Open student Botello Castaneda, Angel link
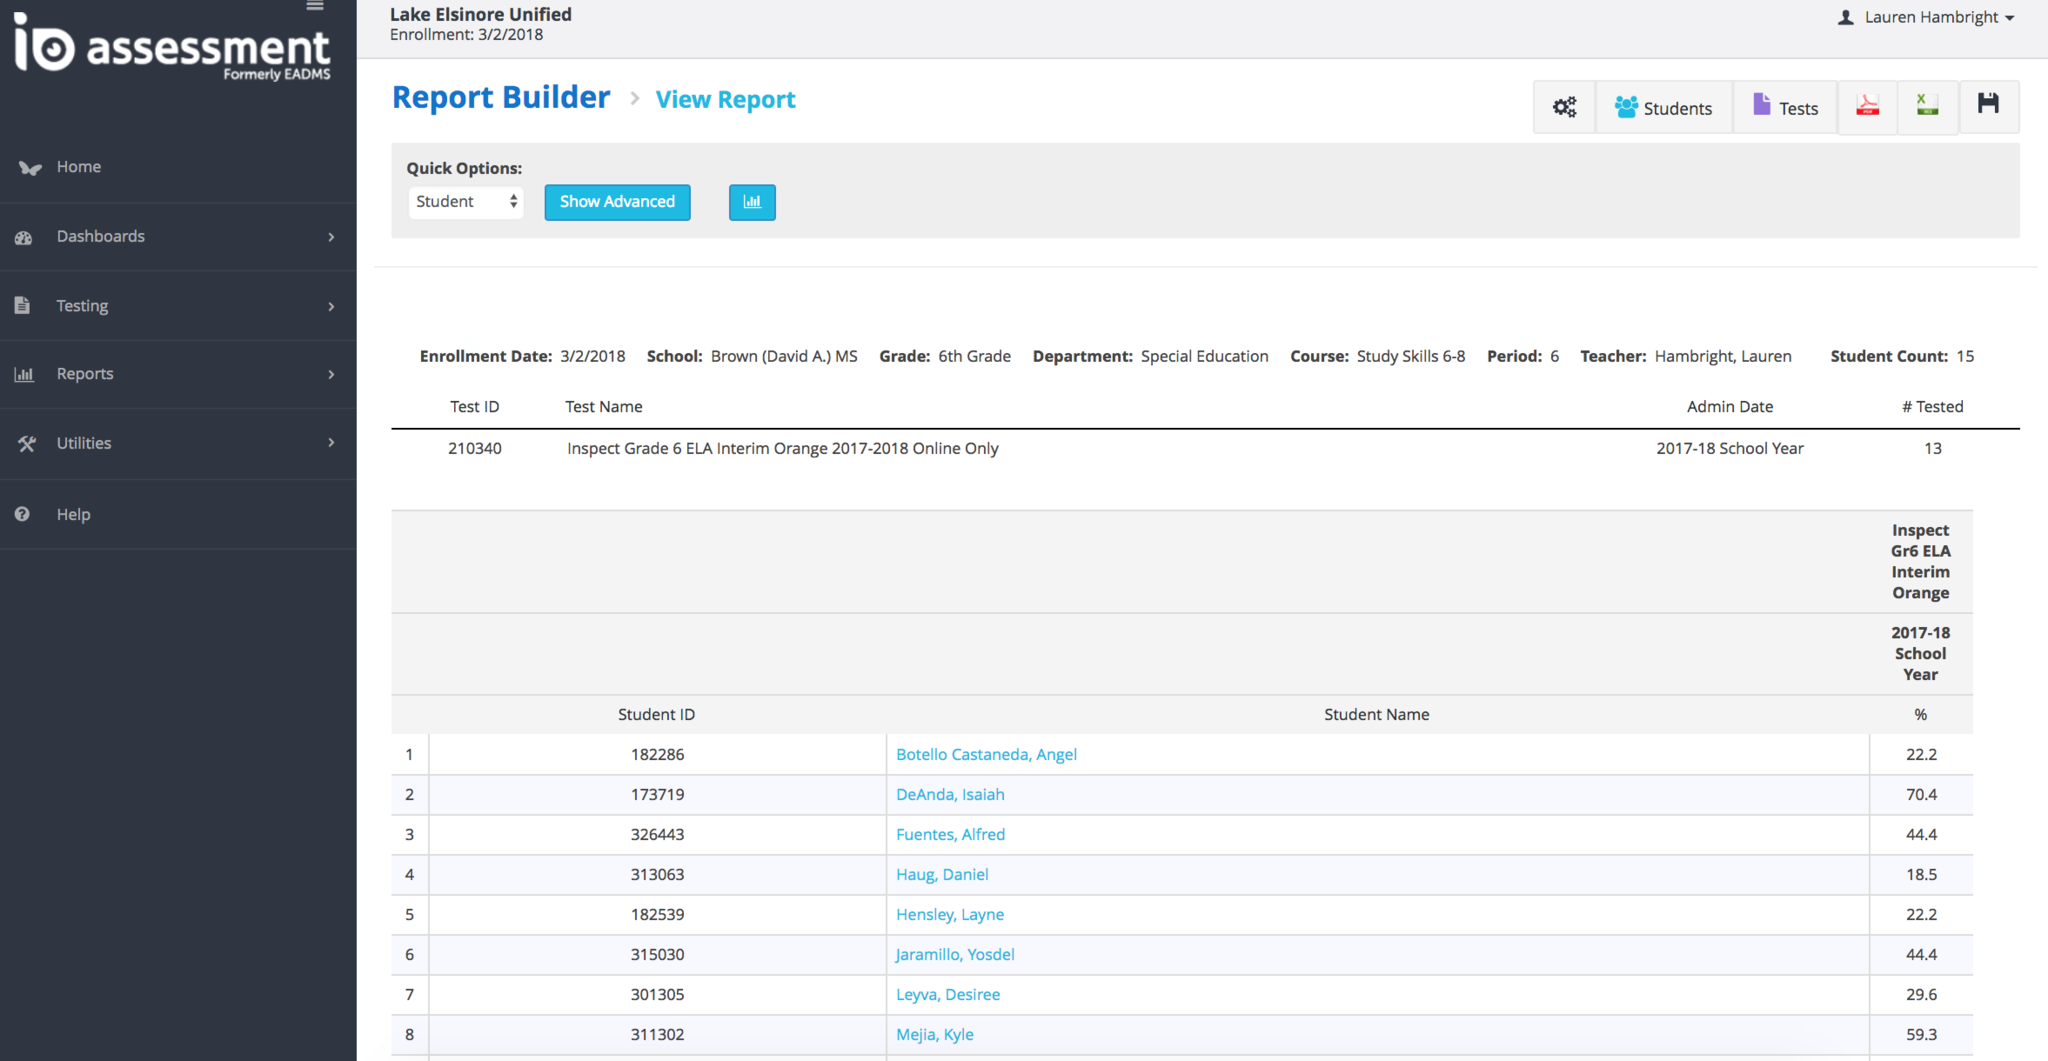 coord(986,755)
